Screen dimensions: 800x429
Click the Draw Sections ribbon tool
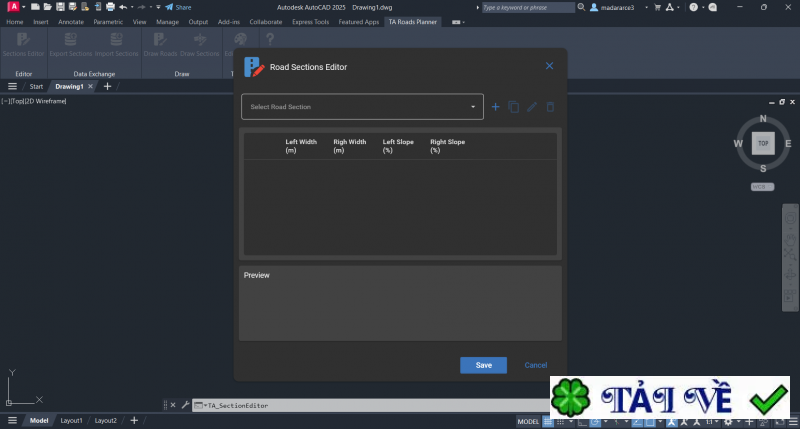199,44
